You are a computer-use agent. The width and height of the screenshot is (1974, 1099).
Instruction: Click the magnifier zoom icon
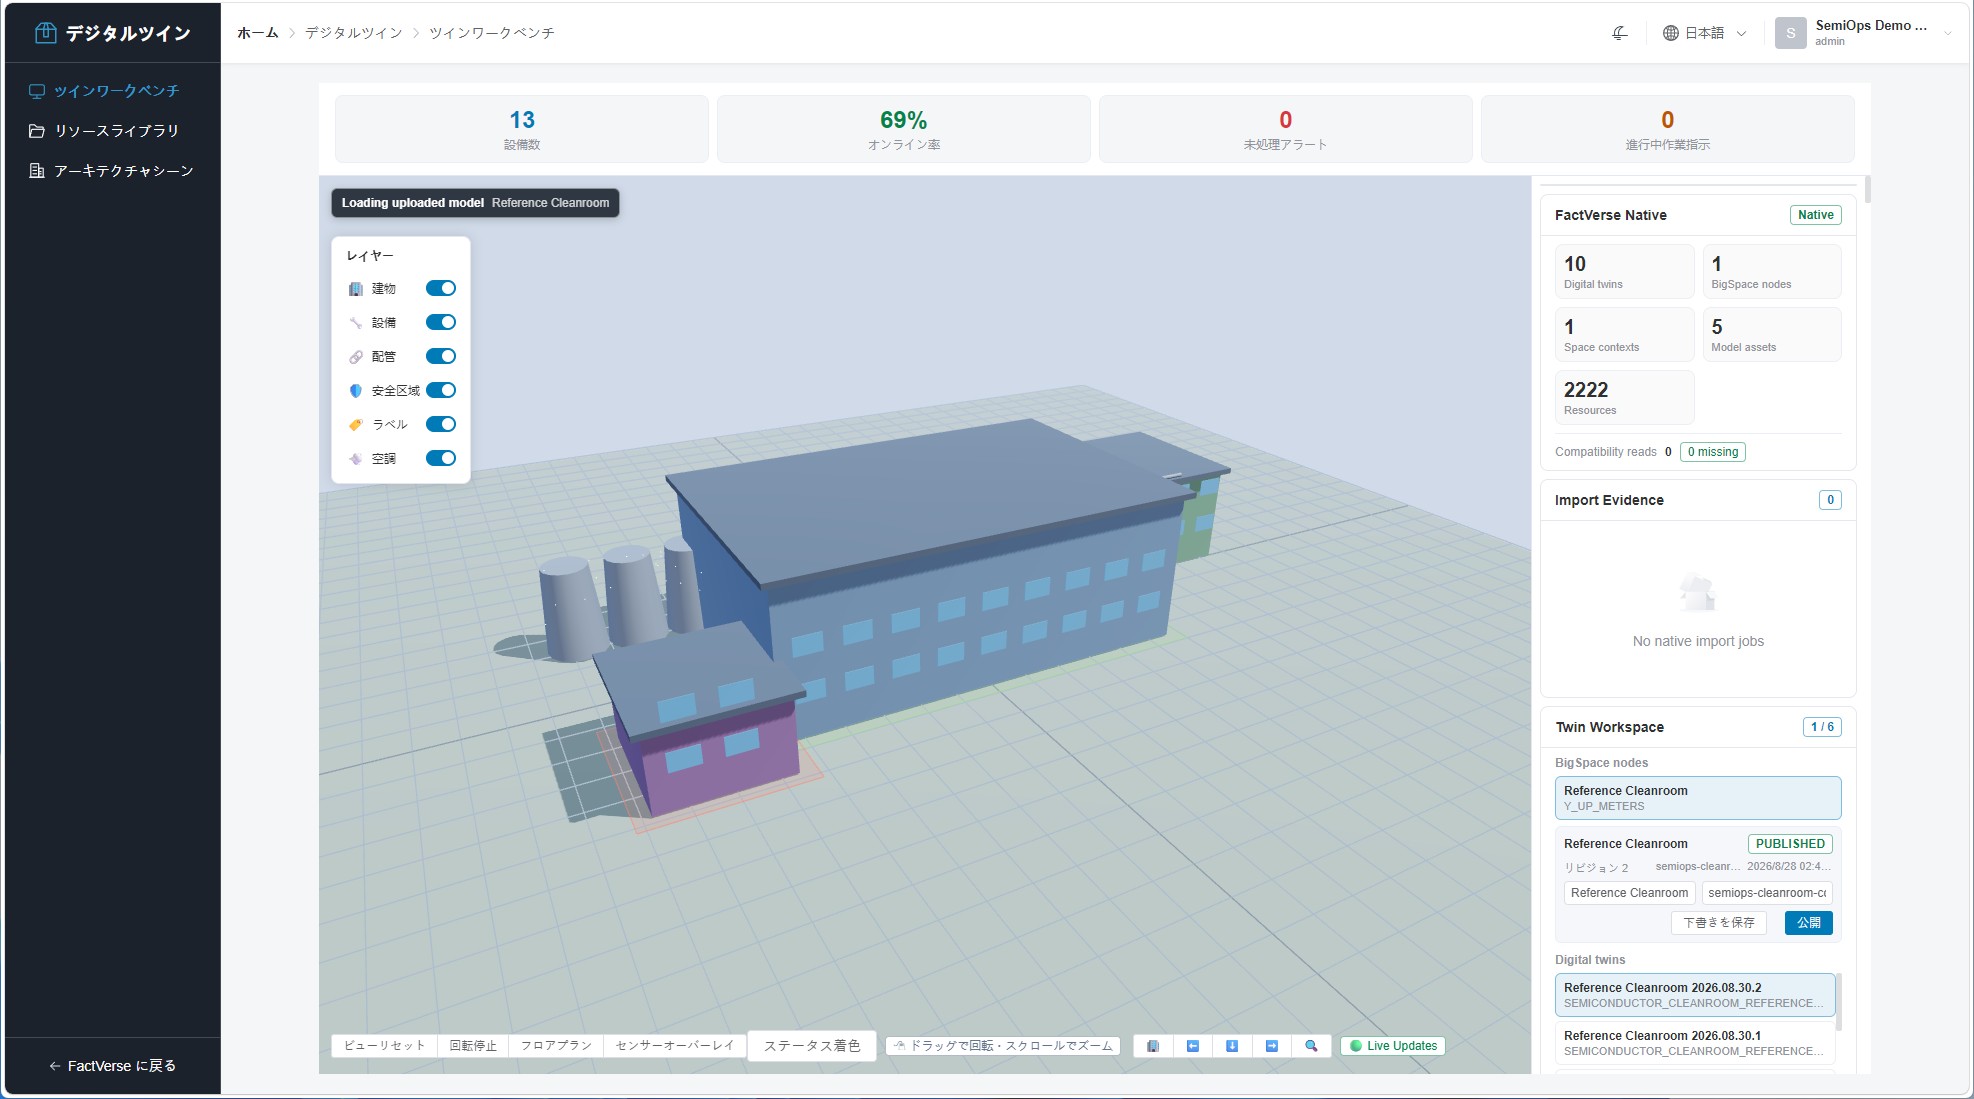click(1311, 1046)
